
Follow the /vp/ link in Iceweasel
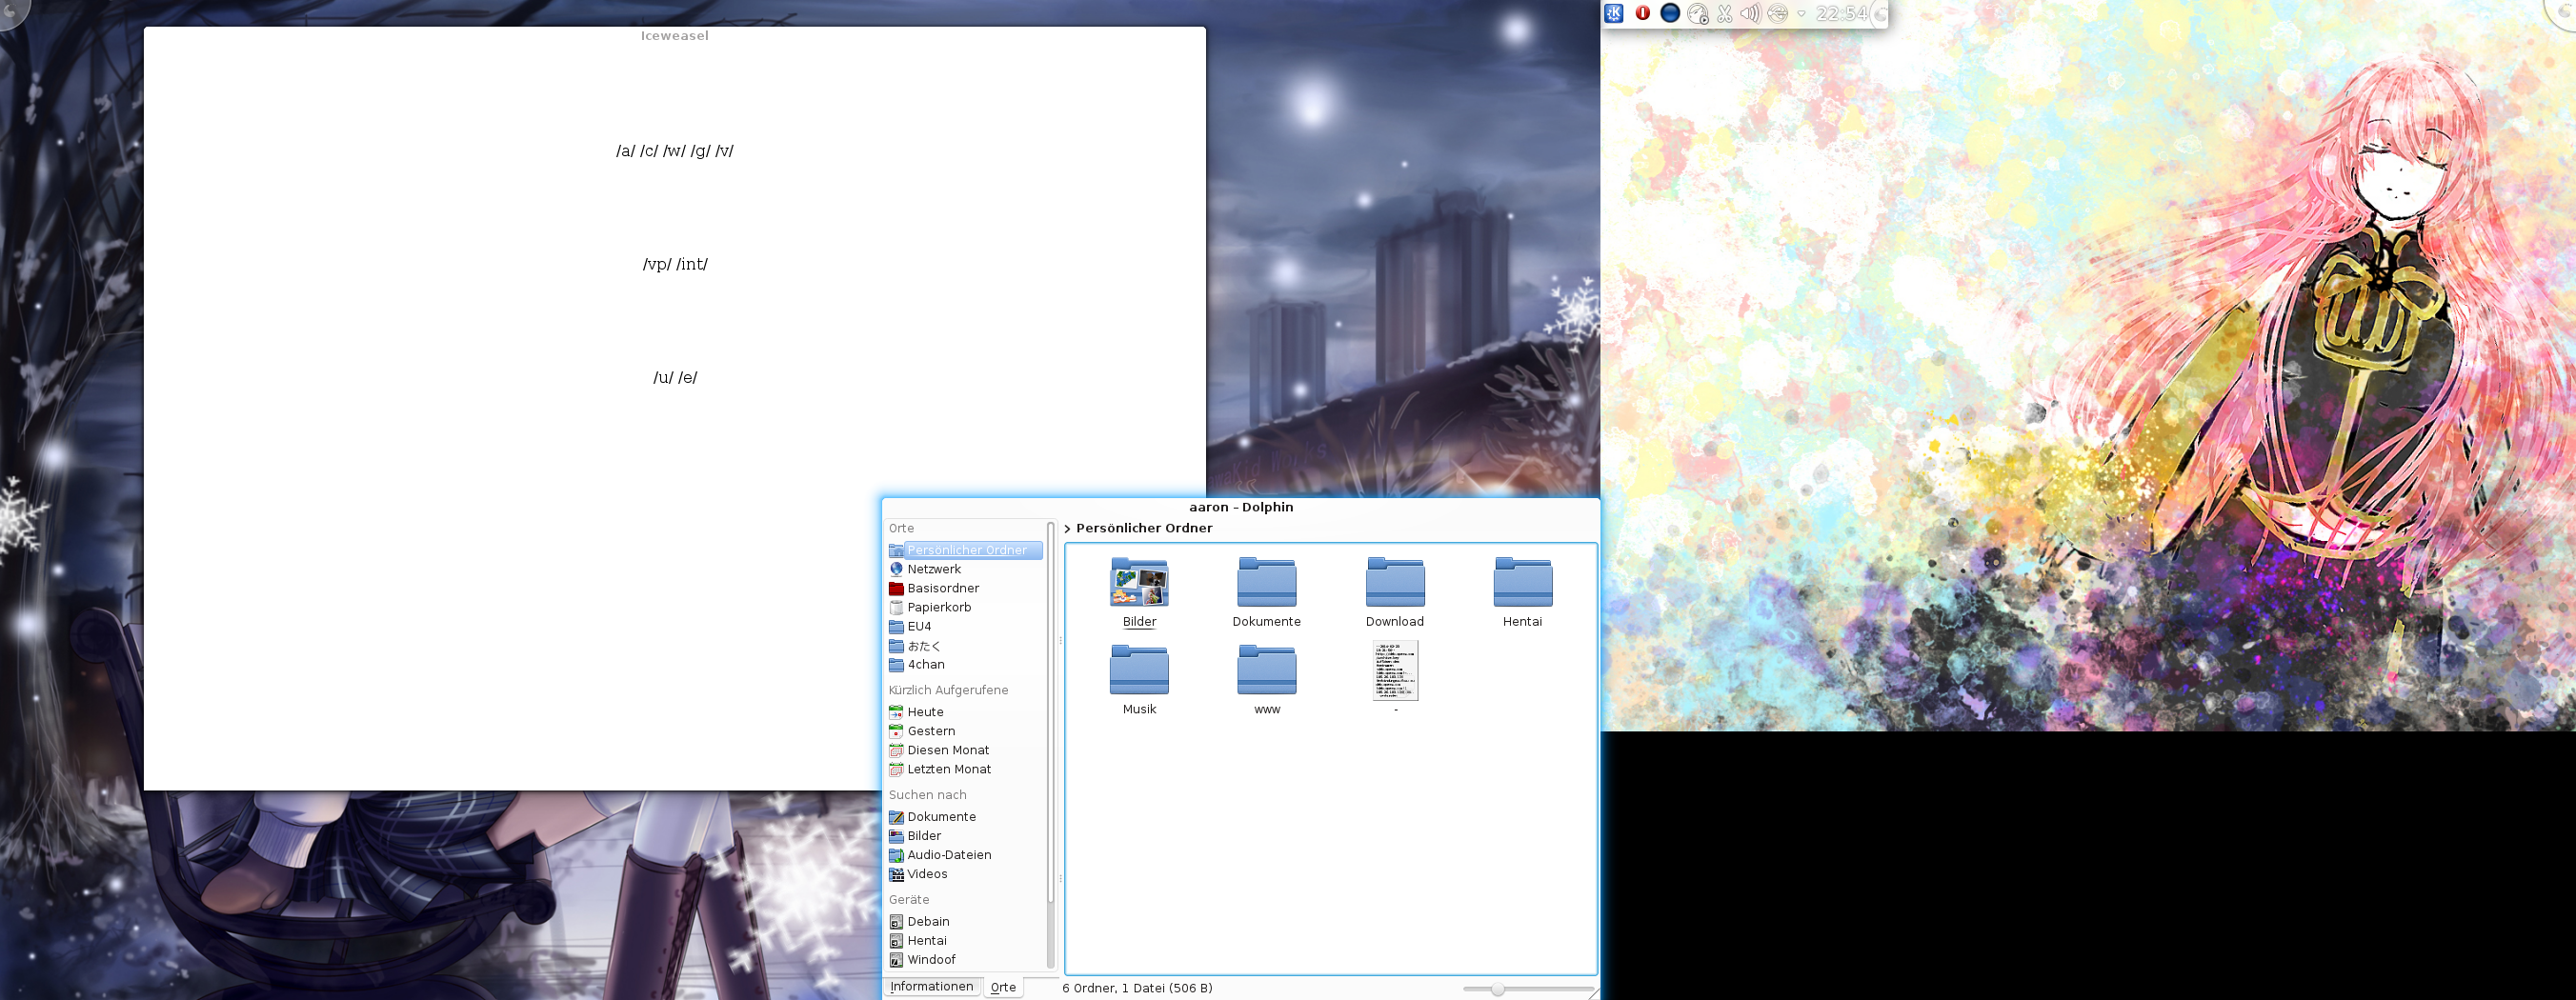click(x=657, y=264)
